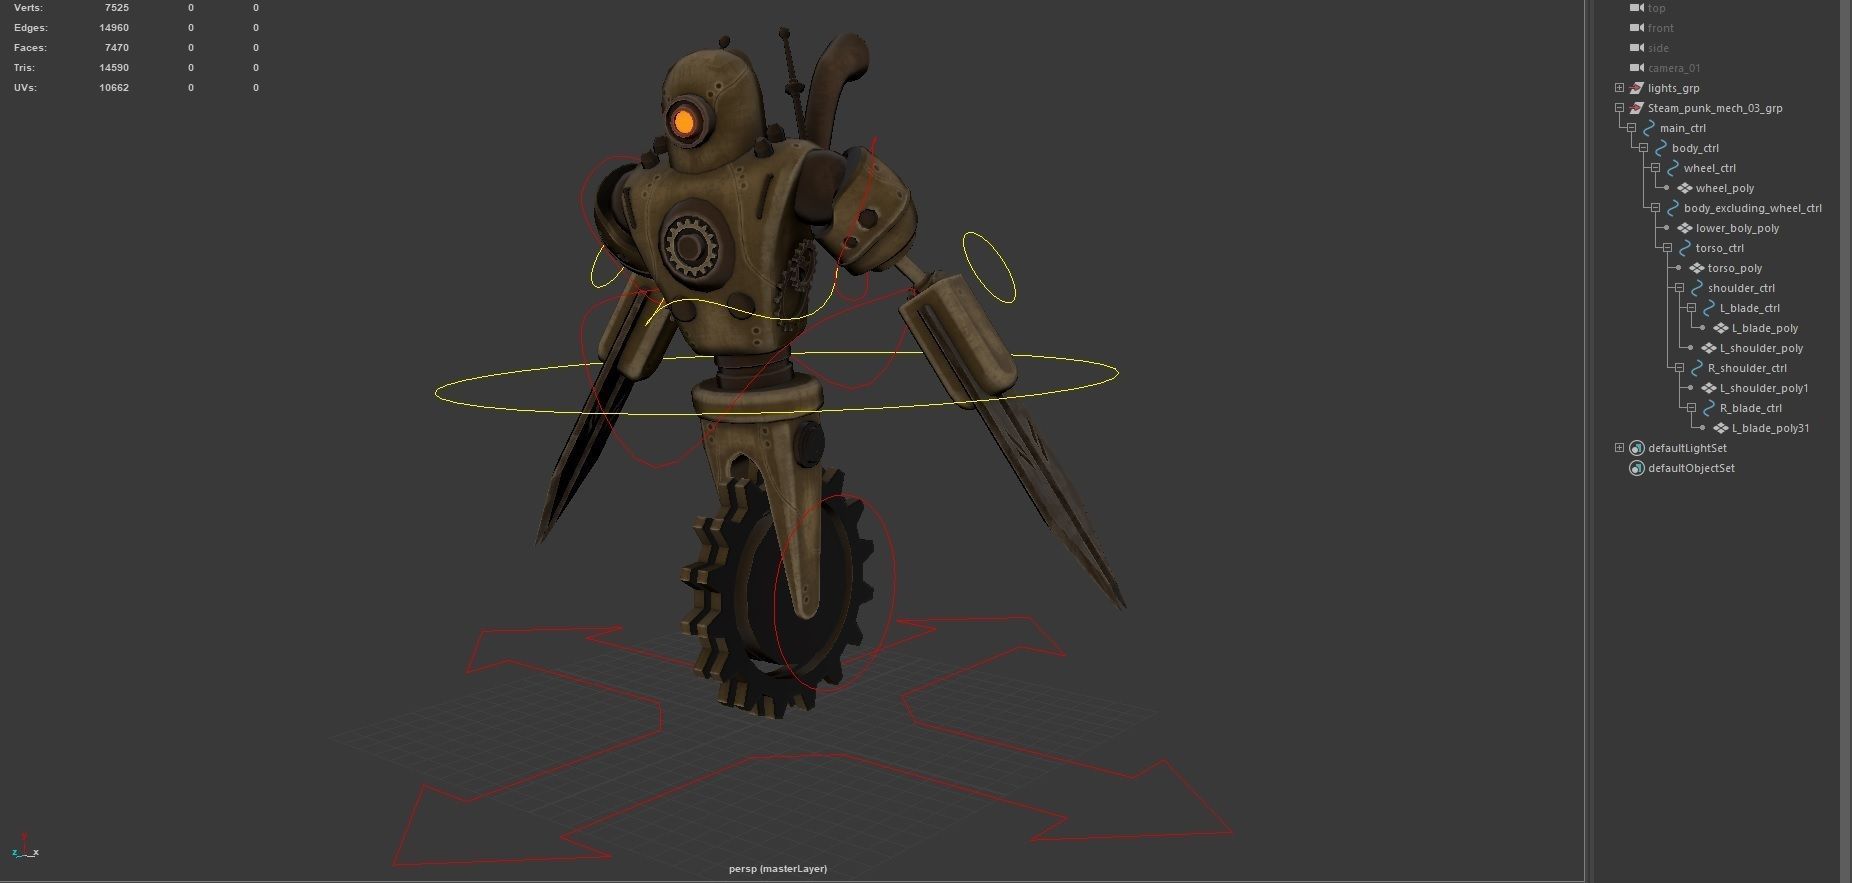Viewport: 1852px width, 883px height.
Task: Collapse the R_shoulder_ctrl branch
Action: pyautogui.click(x=1679, y=368)
